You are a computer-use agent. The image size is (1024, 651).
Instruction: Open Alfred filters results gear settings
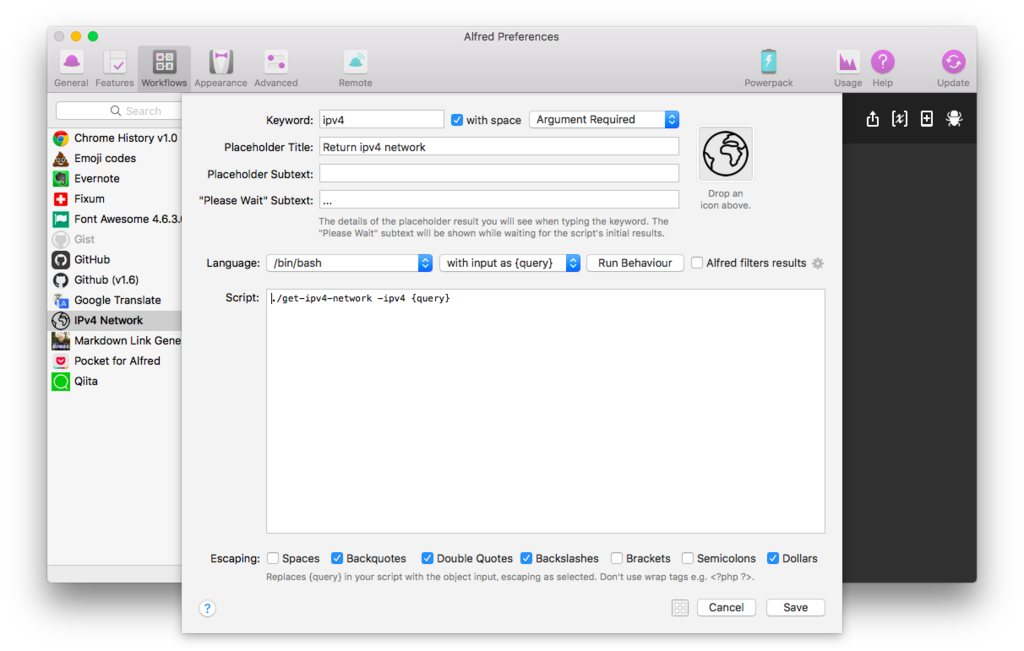[818, 263]
